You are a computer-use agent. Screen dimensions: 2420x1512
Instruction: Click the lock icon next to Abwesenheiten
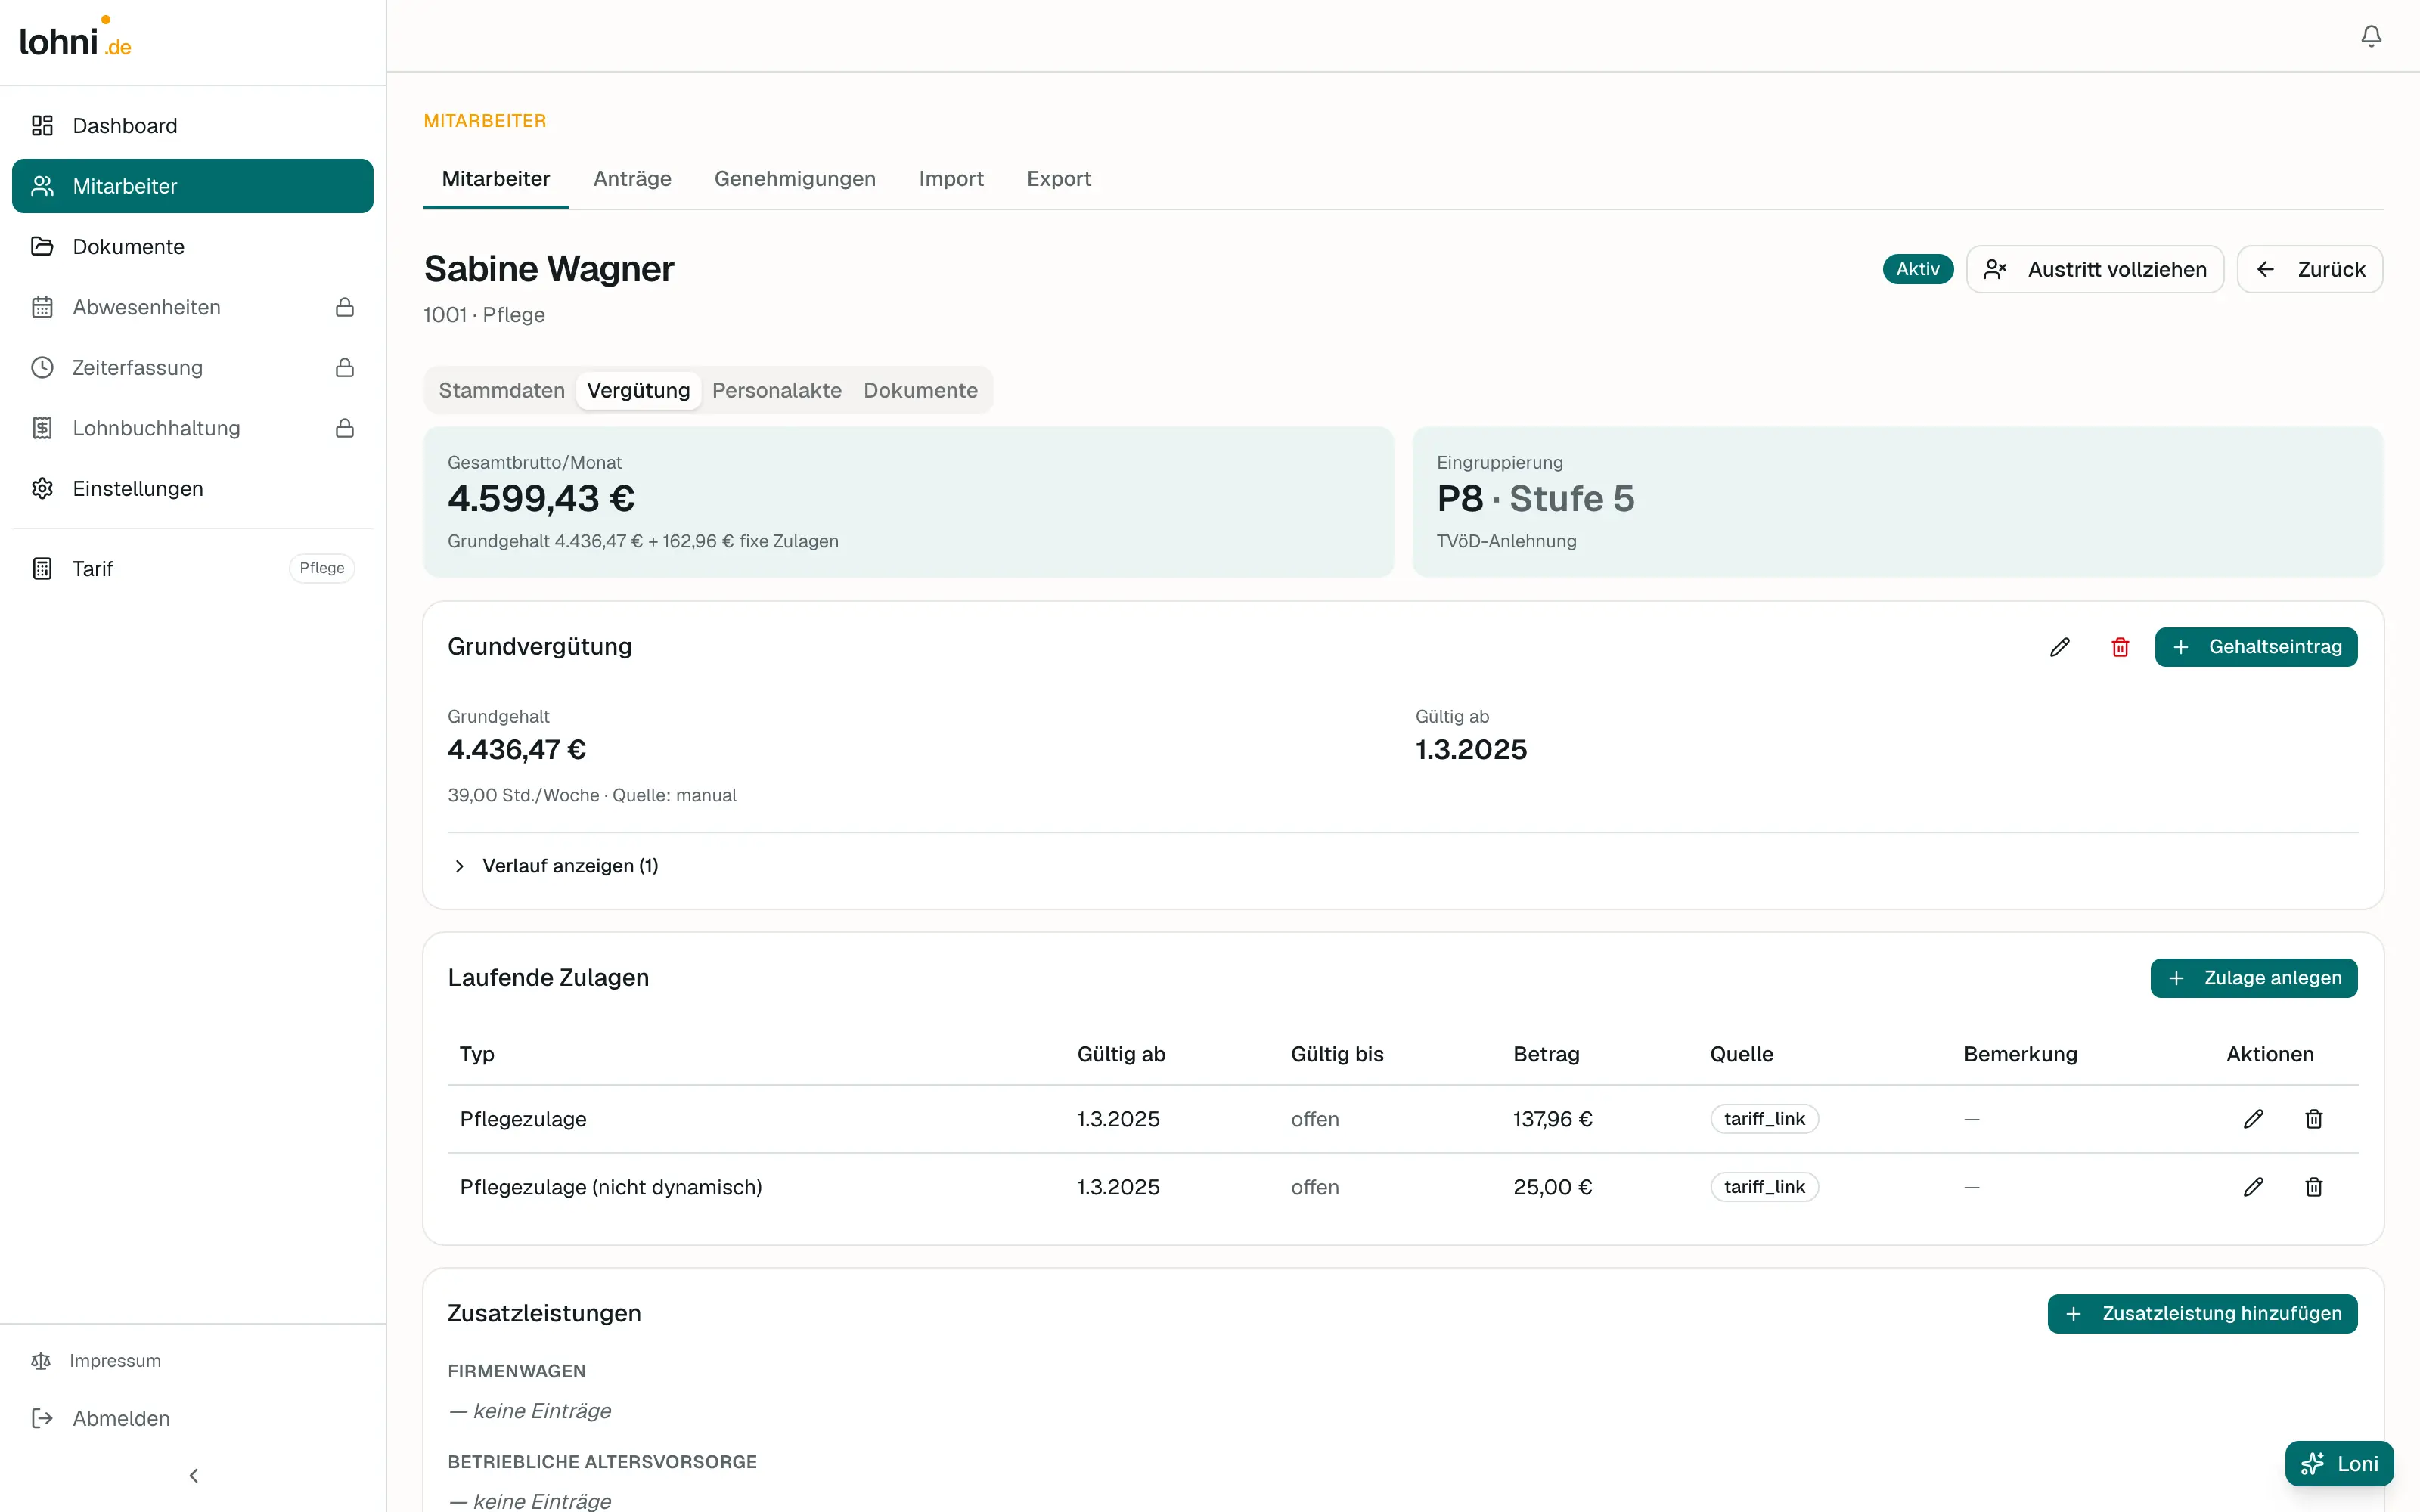coord(345,307)
